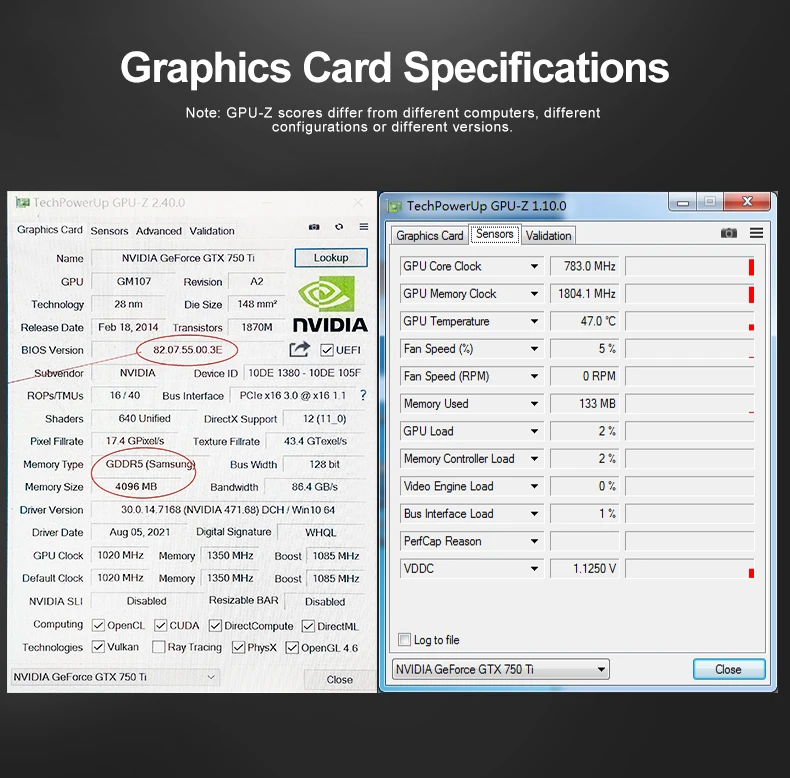The image size is (790, 778).
Task: Switch to the Advanced tab
Action: 159,231
